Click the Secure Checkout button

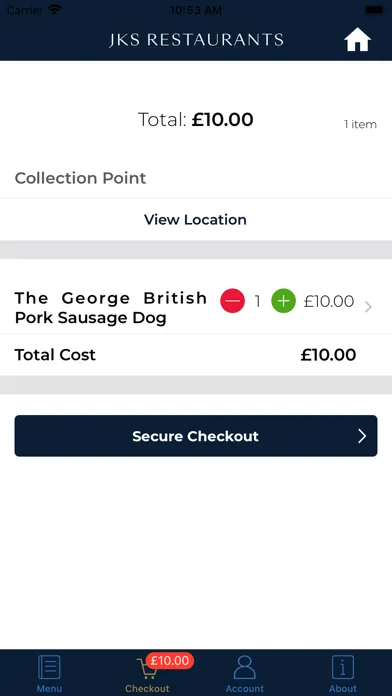click(x=196, y=436)
